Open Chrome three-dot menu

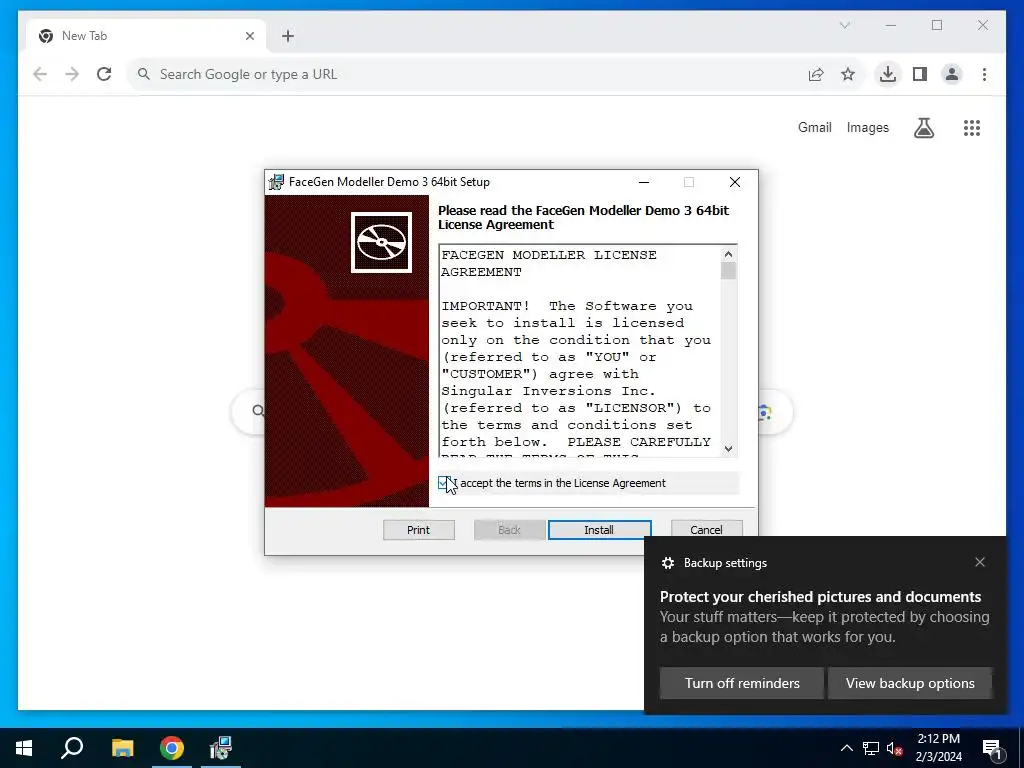tap(984, 74)
